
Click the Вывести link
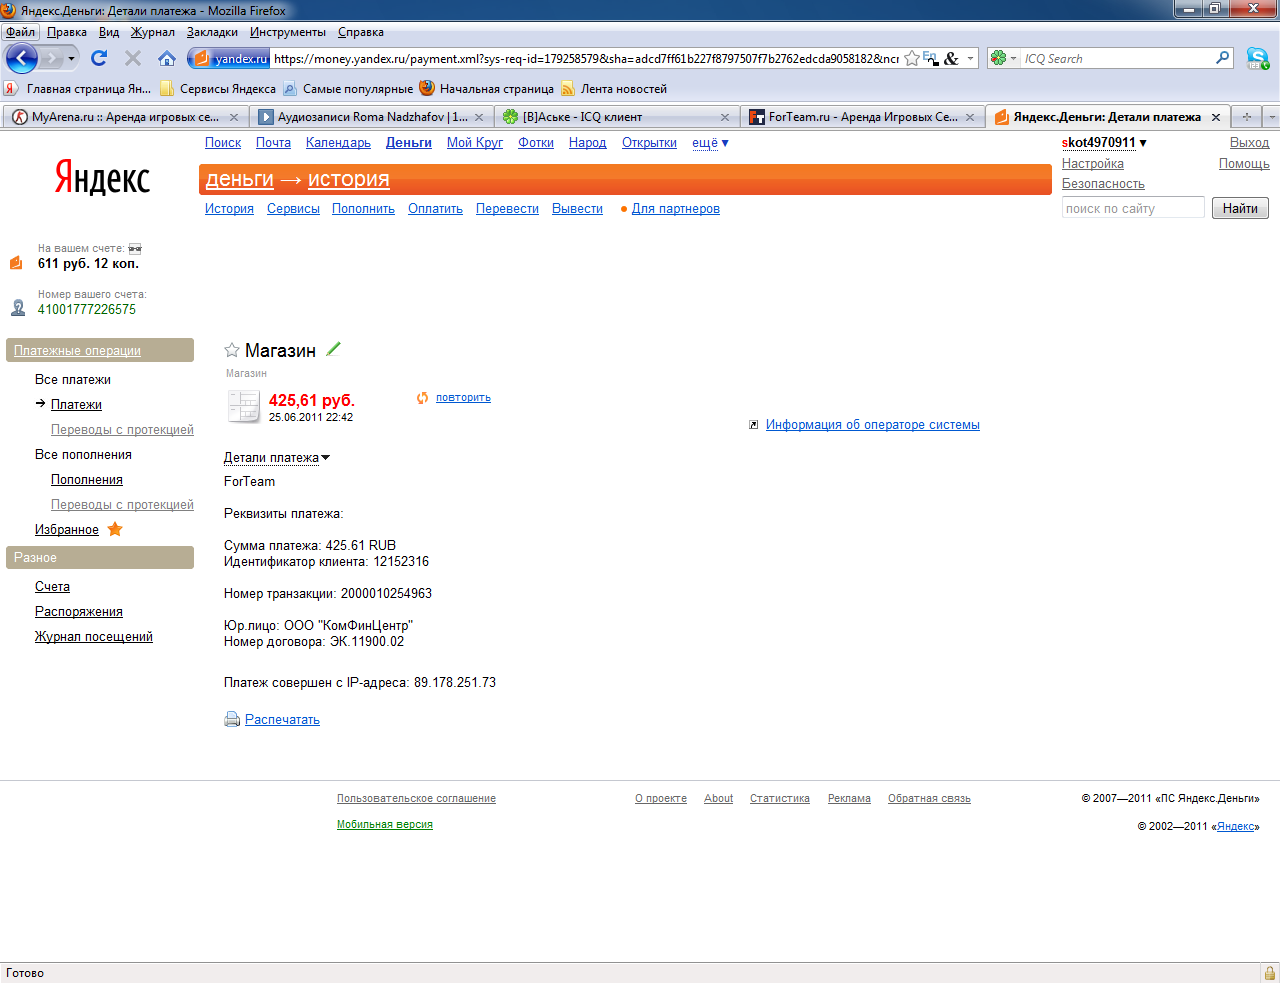[577, 209]
